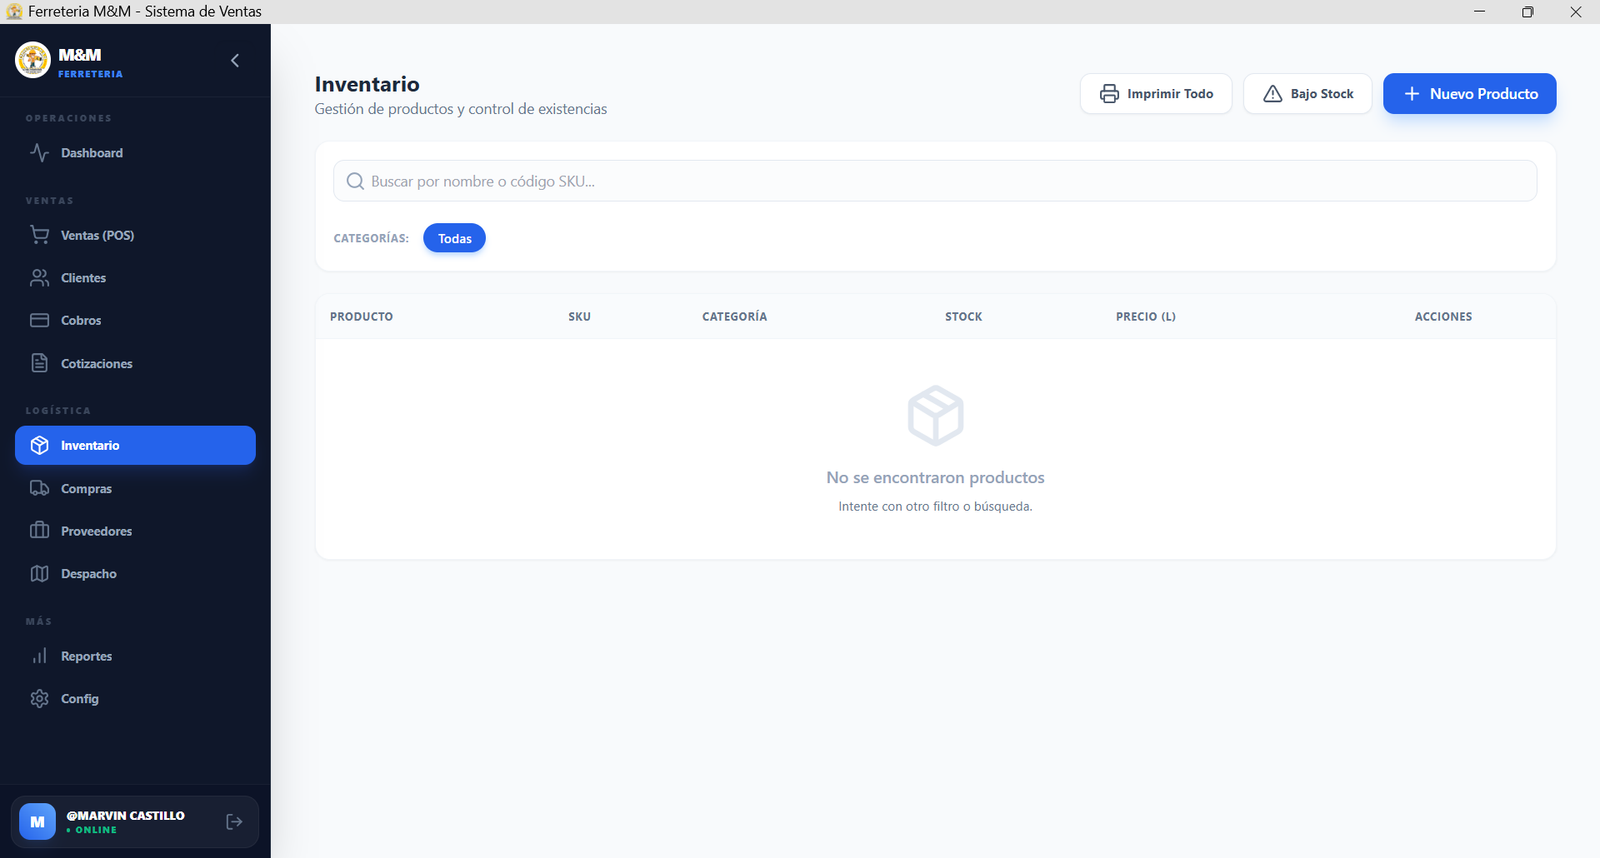Image resolution: width=1600 pixels, height=858 pixels.
Task: Open the Dashboard activity icon
Action: tap(39, 153)
